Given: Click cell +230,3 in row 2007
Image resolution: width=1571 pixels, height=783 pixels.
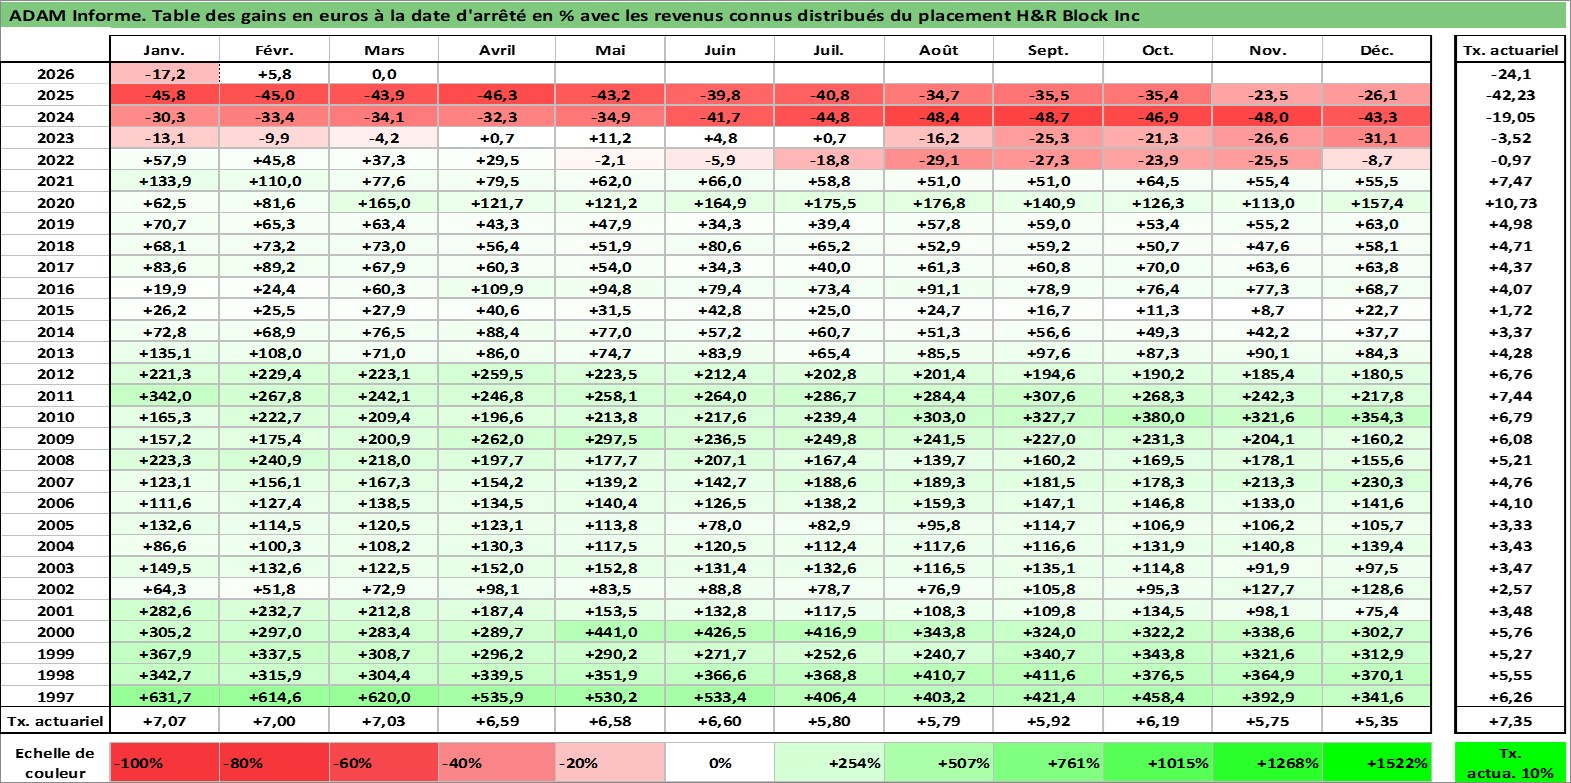Looking at the screenshot, I should tap(1377, 482).
